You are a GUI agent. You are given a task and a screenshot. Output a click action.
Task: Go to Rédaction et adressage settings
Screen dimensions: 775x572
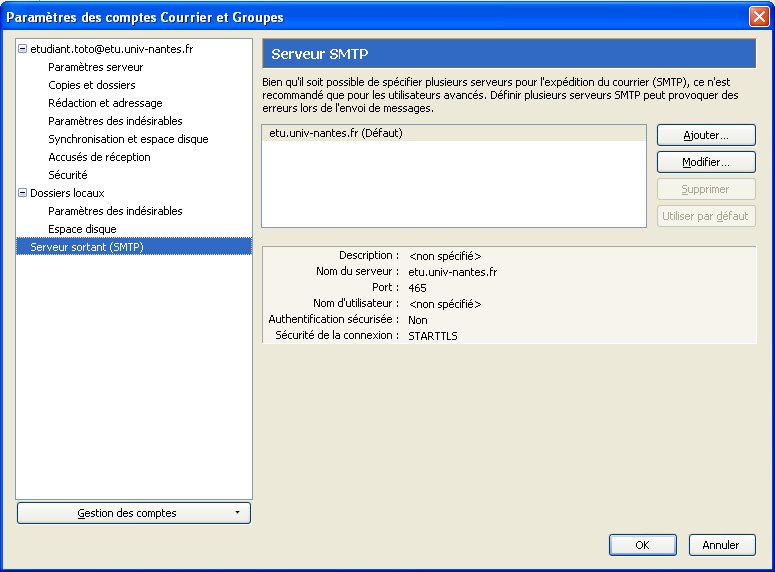coord(105,103)
